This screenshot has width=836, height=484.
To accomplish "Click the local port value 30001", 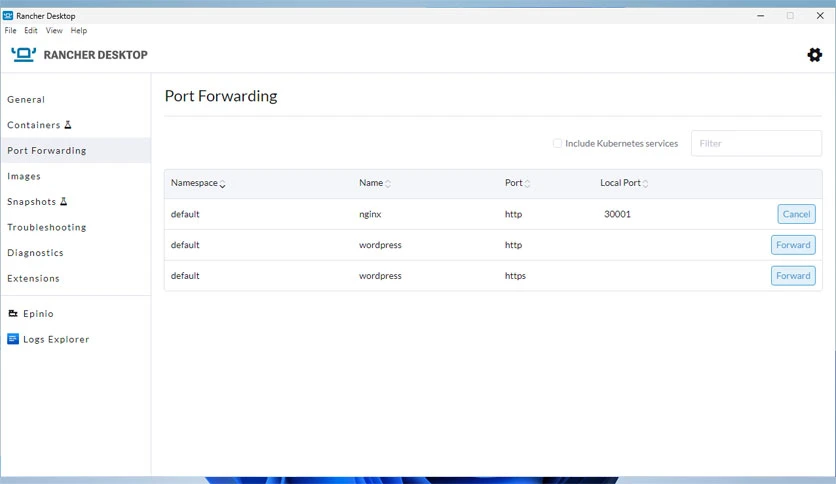I will click(x=617, y=214).
